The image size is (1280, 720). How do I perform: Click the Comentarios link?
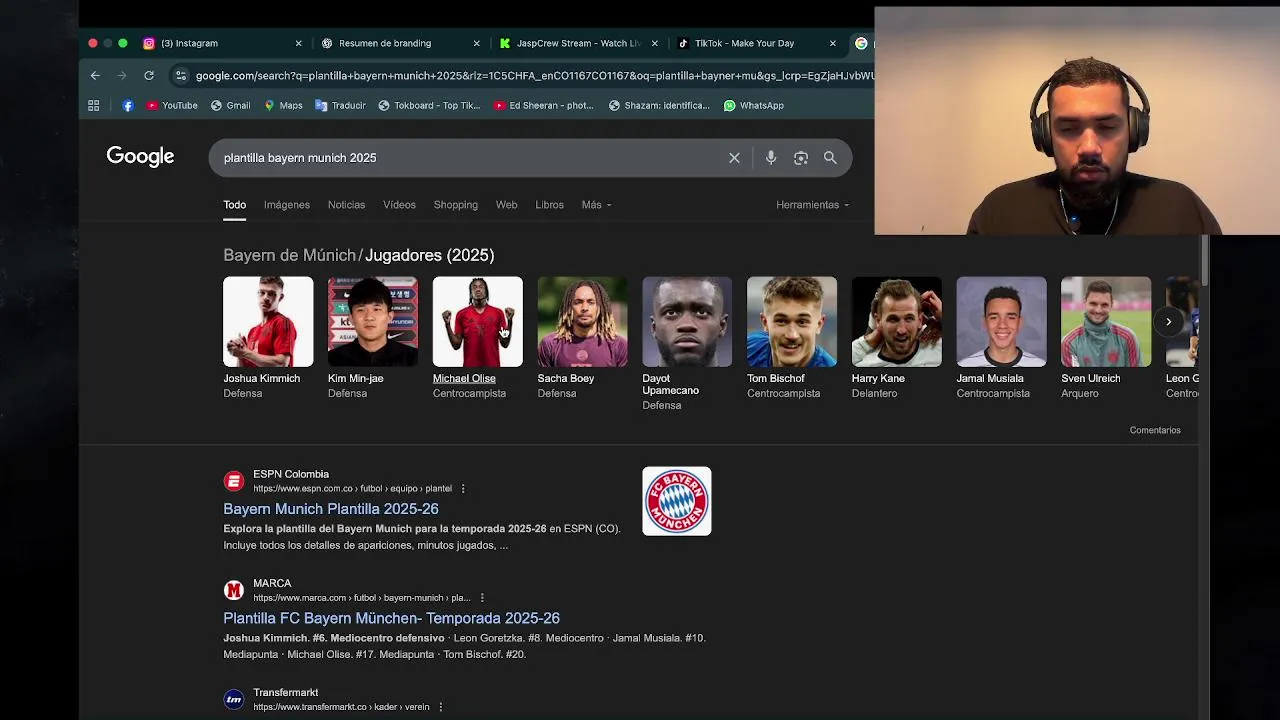pos(1155,430)
